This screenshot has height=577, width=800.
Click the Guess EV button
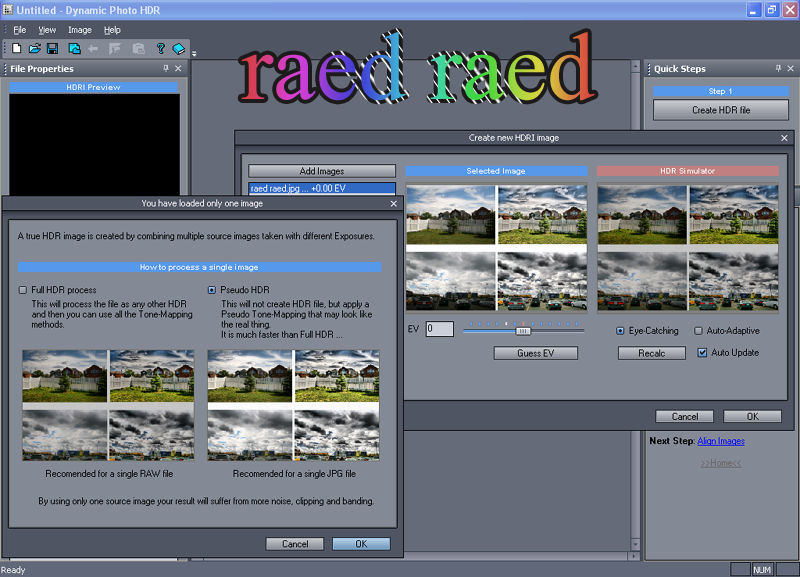536,353
